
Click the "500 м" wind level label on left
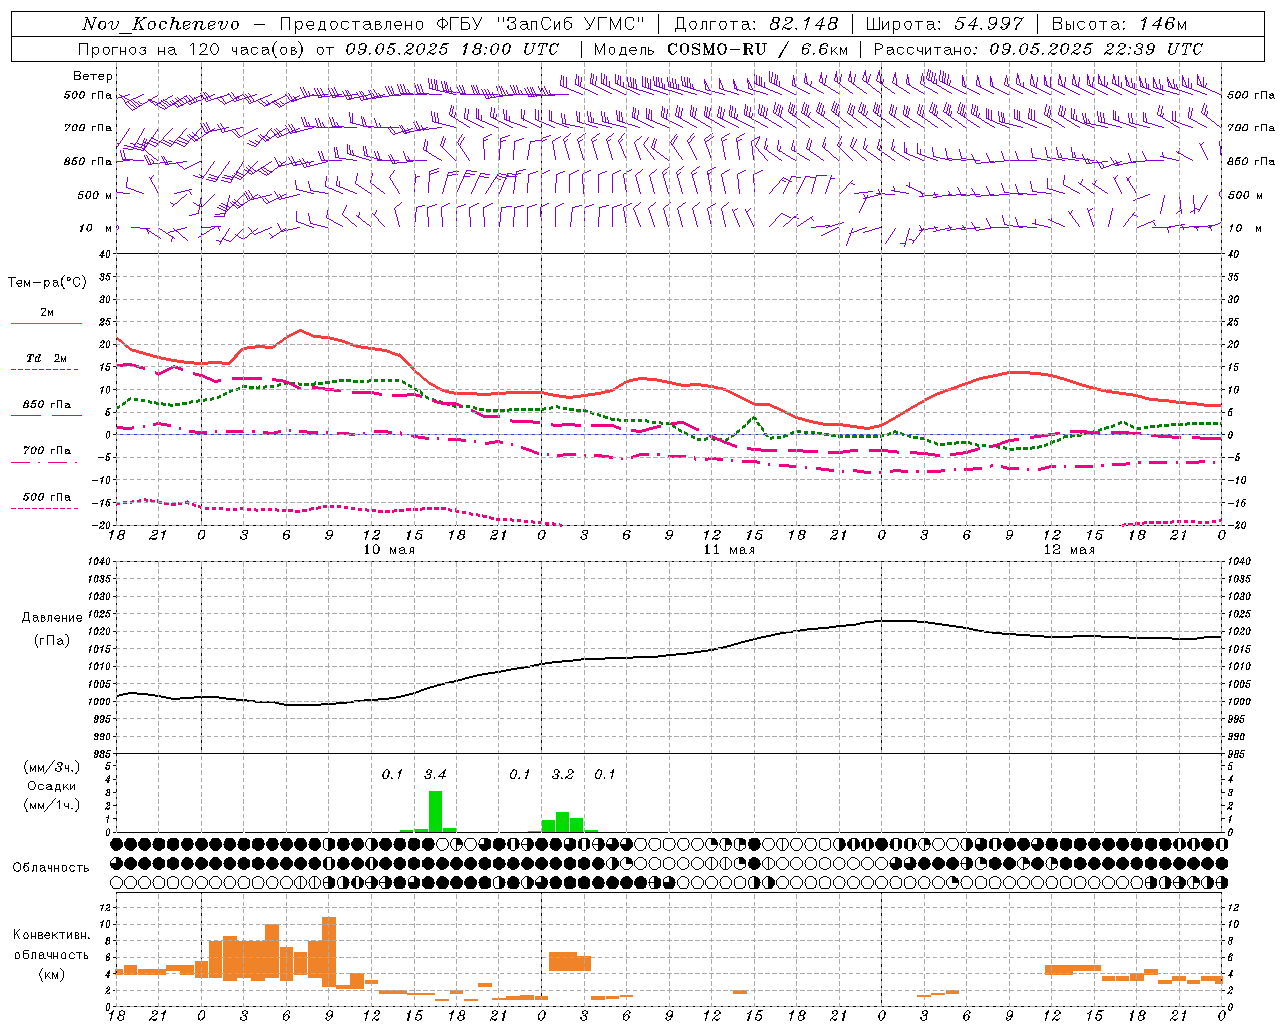95,195
